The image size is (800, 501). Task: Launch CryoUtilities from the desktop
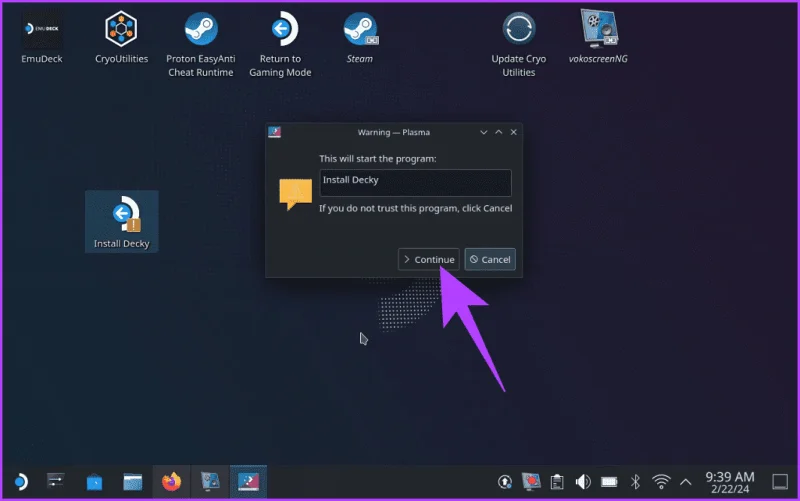coord(121,37)
